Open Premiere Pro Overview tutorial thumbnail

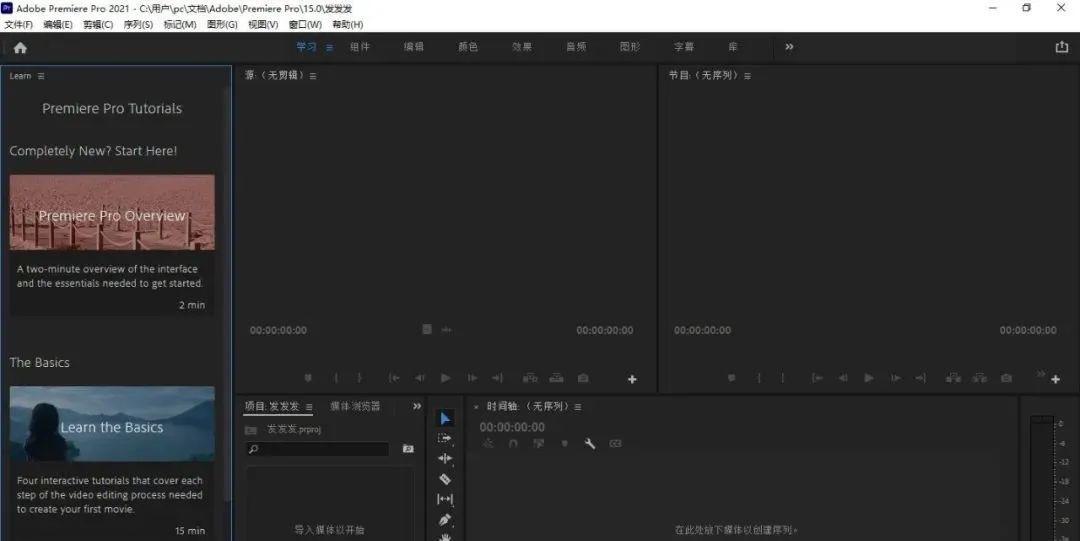112,212
